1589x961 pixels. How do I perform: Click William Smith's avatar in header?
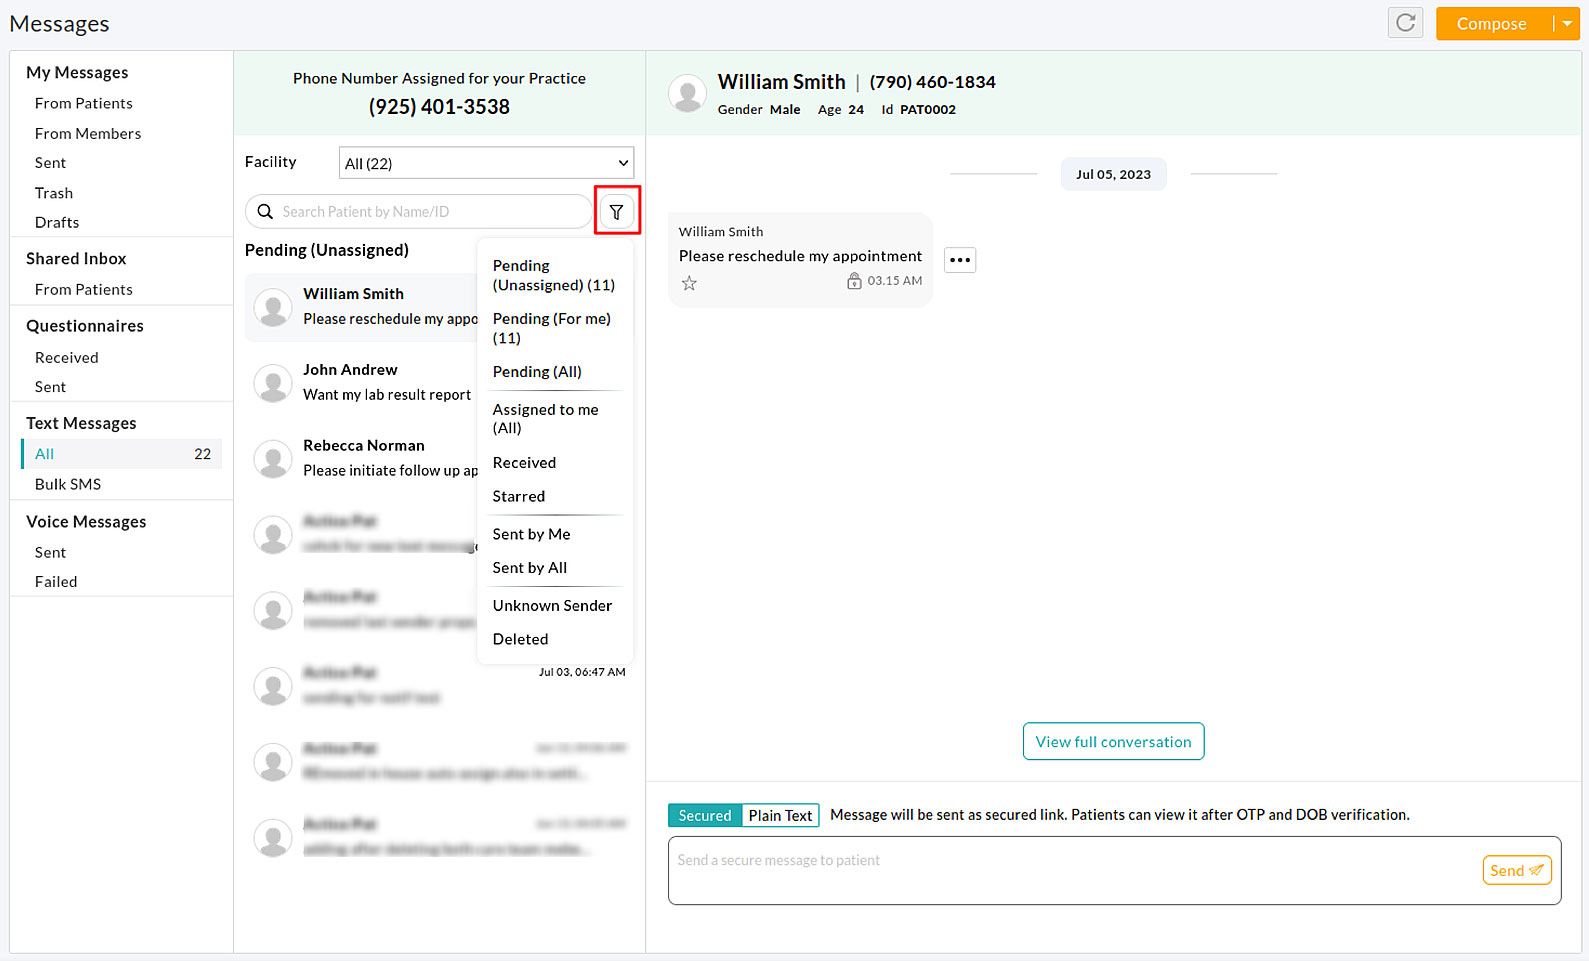pos(687,94)
